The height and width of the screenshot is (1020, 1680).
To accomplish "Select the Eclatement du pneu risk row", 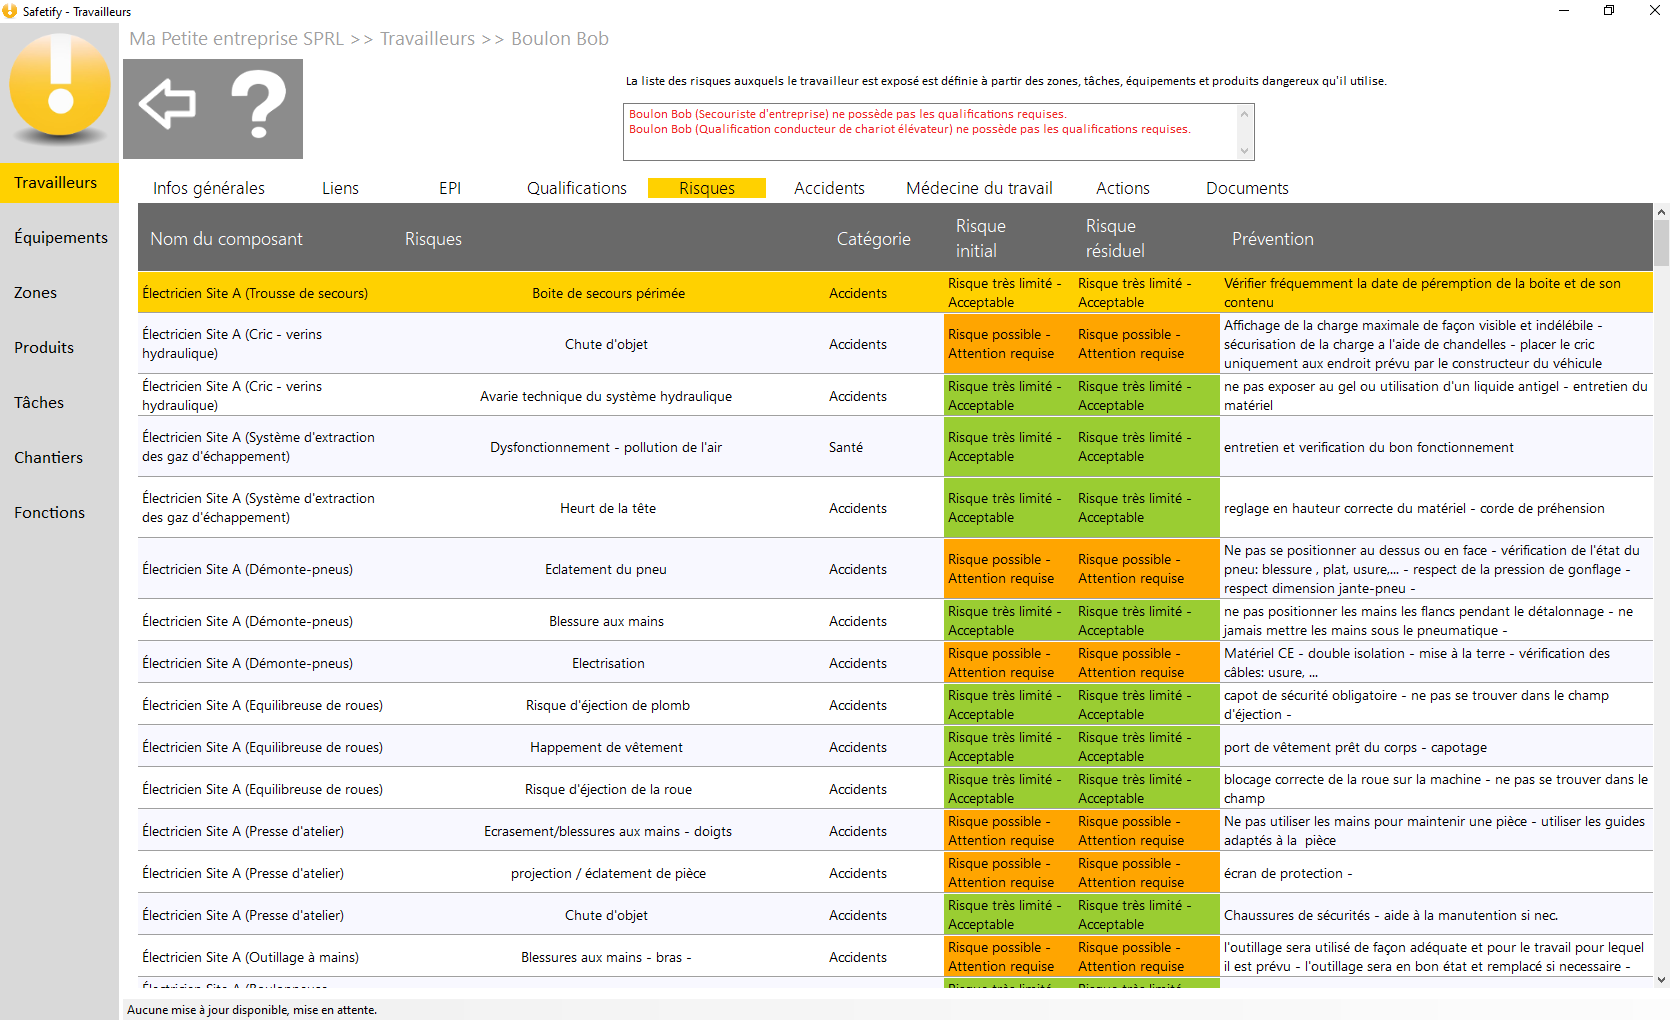I will (x=895, y=569).
